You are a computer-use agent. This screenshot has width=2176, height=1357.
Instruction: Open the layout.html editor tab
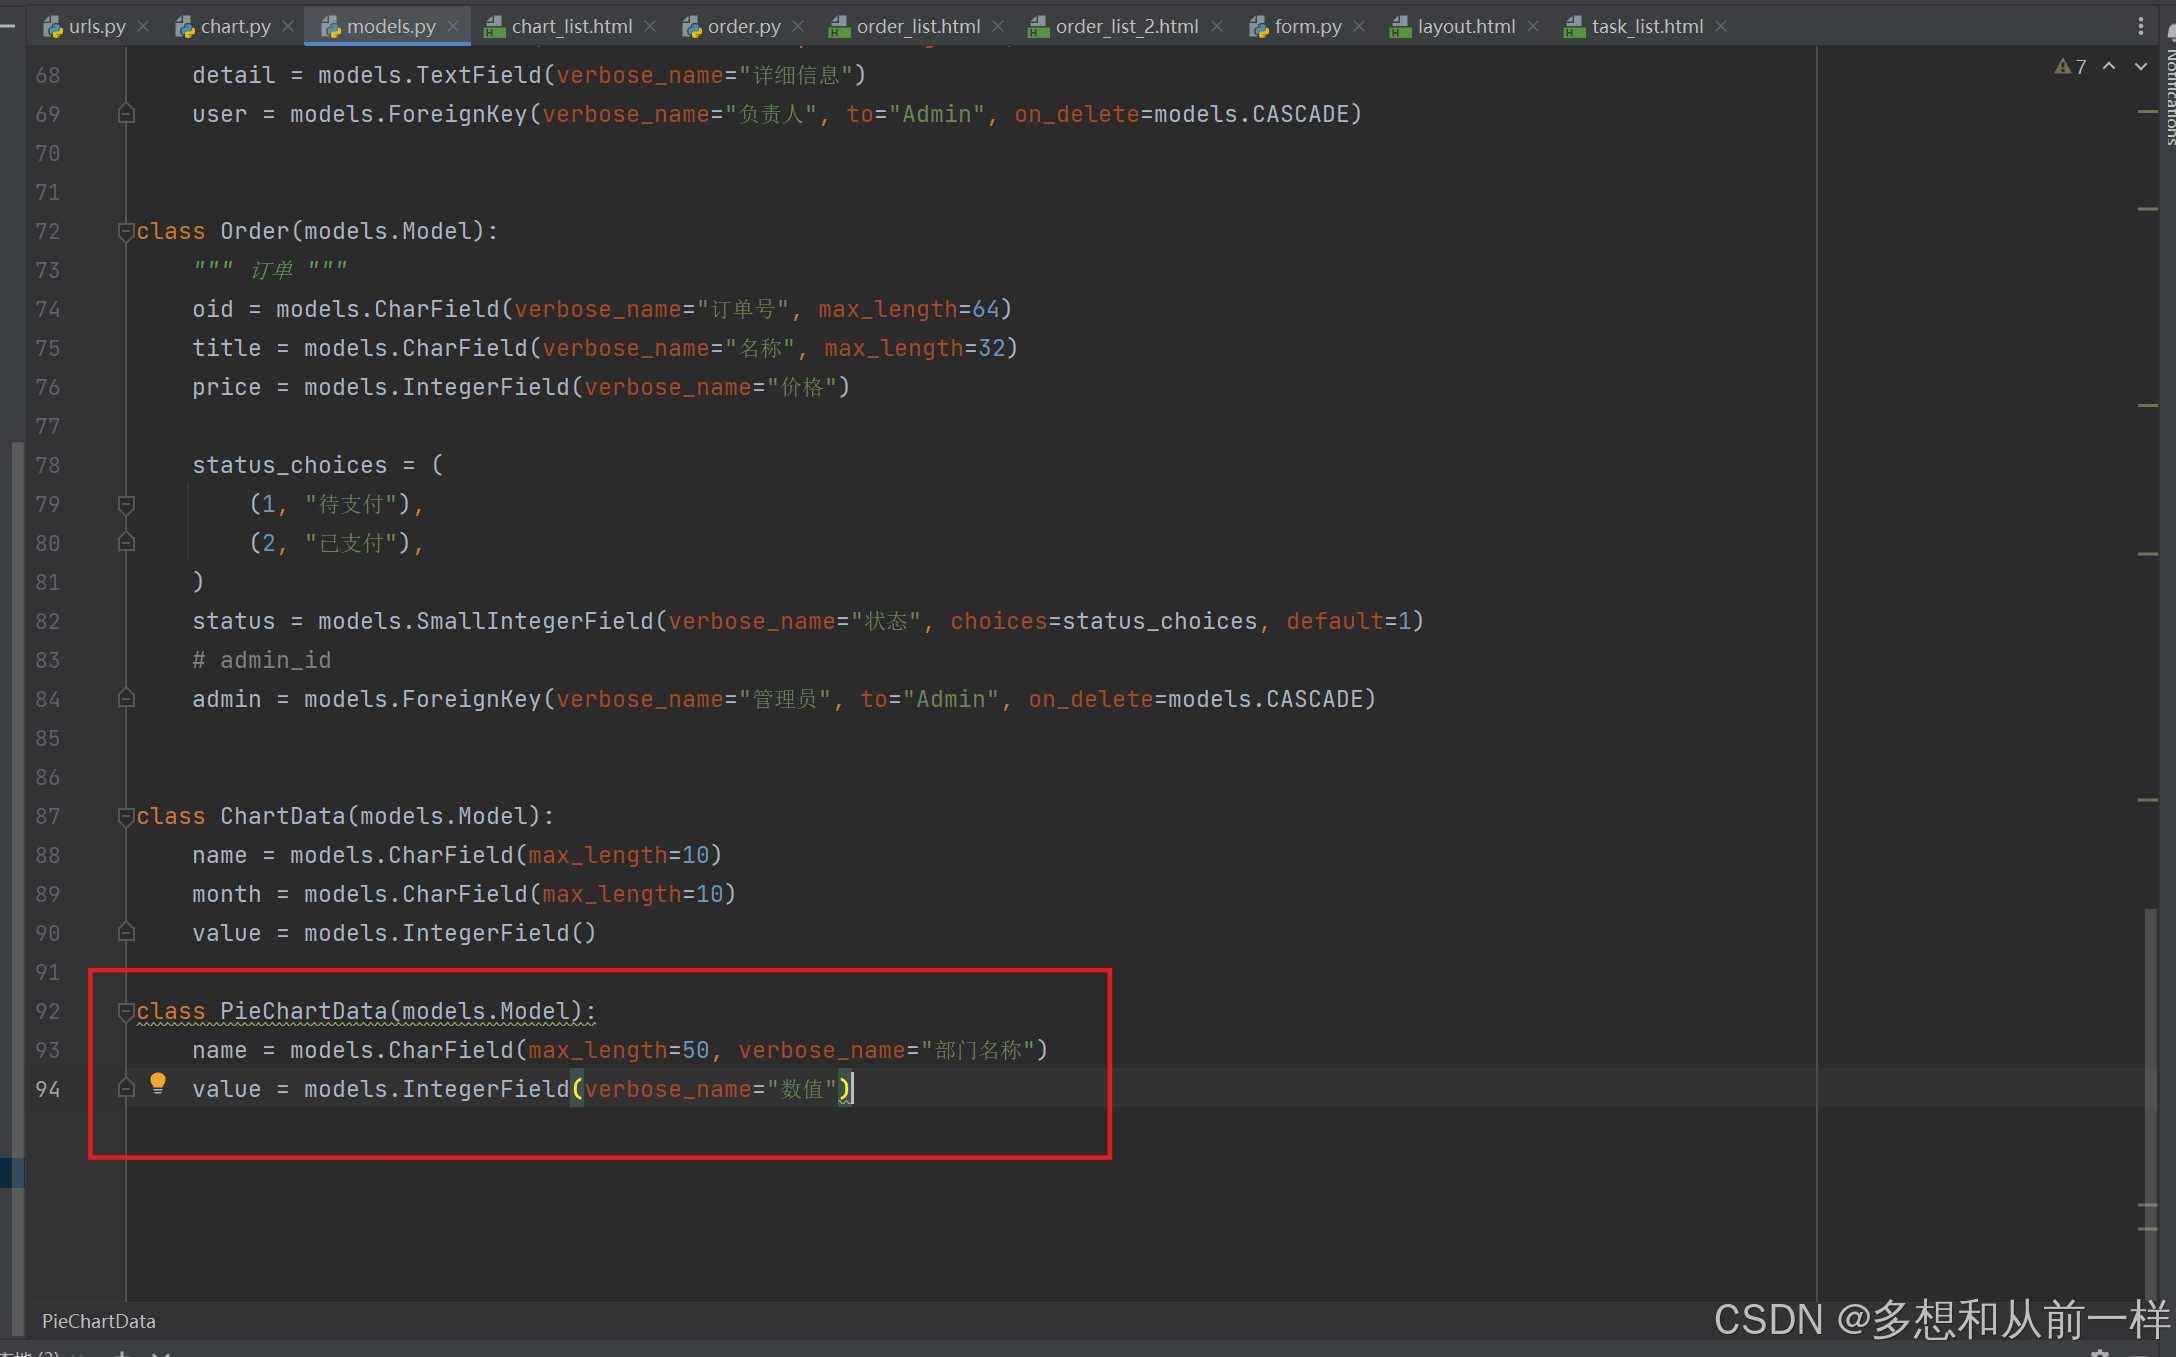click(x=1465, y=27)
